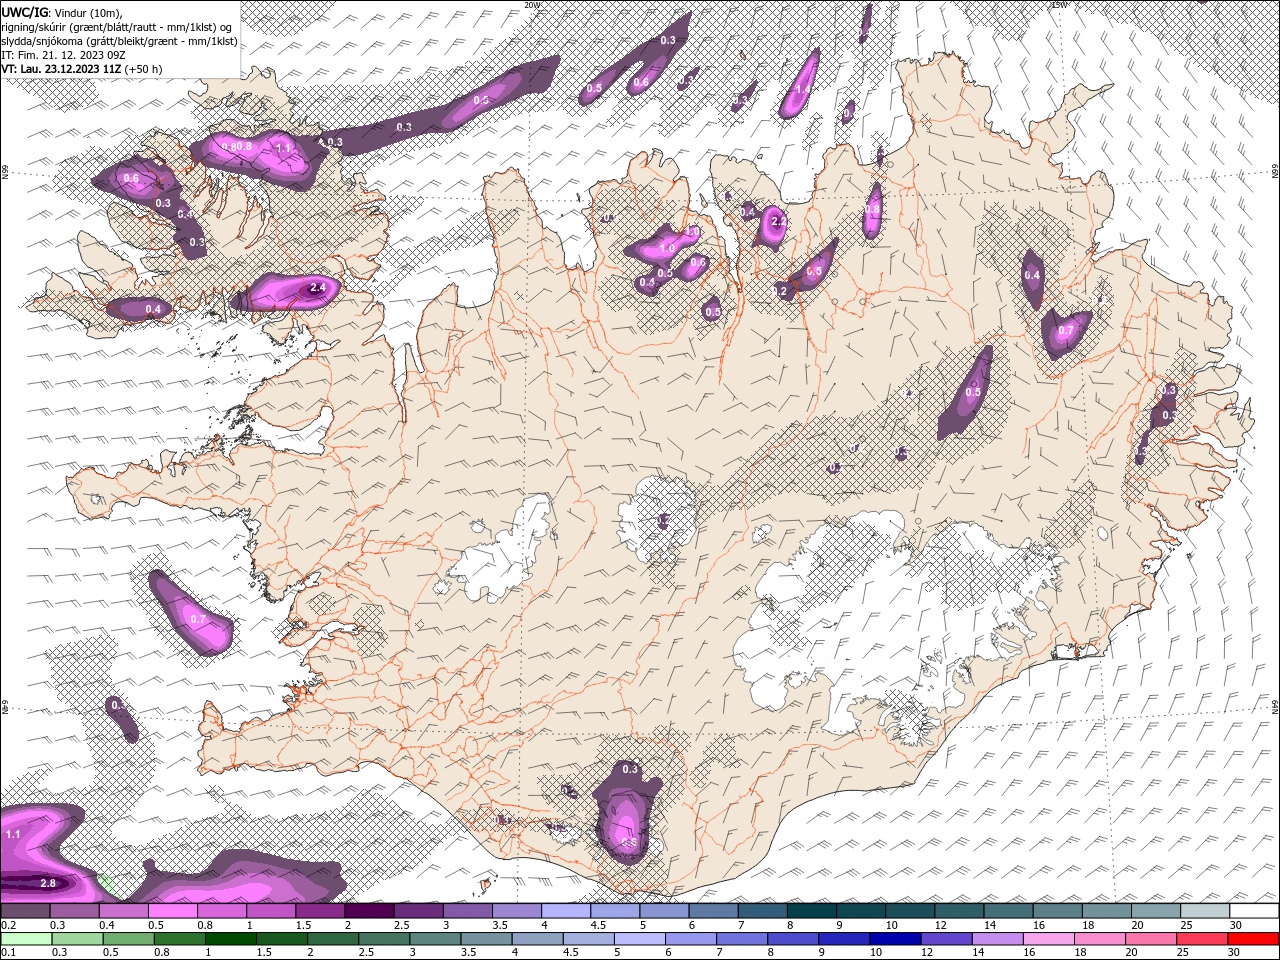Choose the pink rain legend swatch labeled 16
Screen dimensions: 1280x960
[x=1050, y=939]
